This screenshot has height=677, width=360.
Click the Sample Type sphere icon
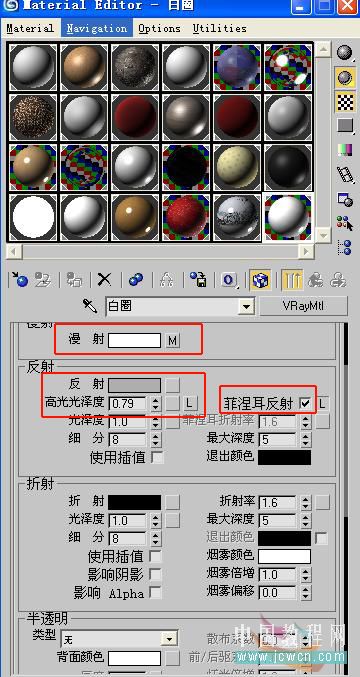click(344, 53)
